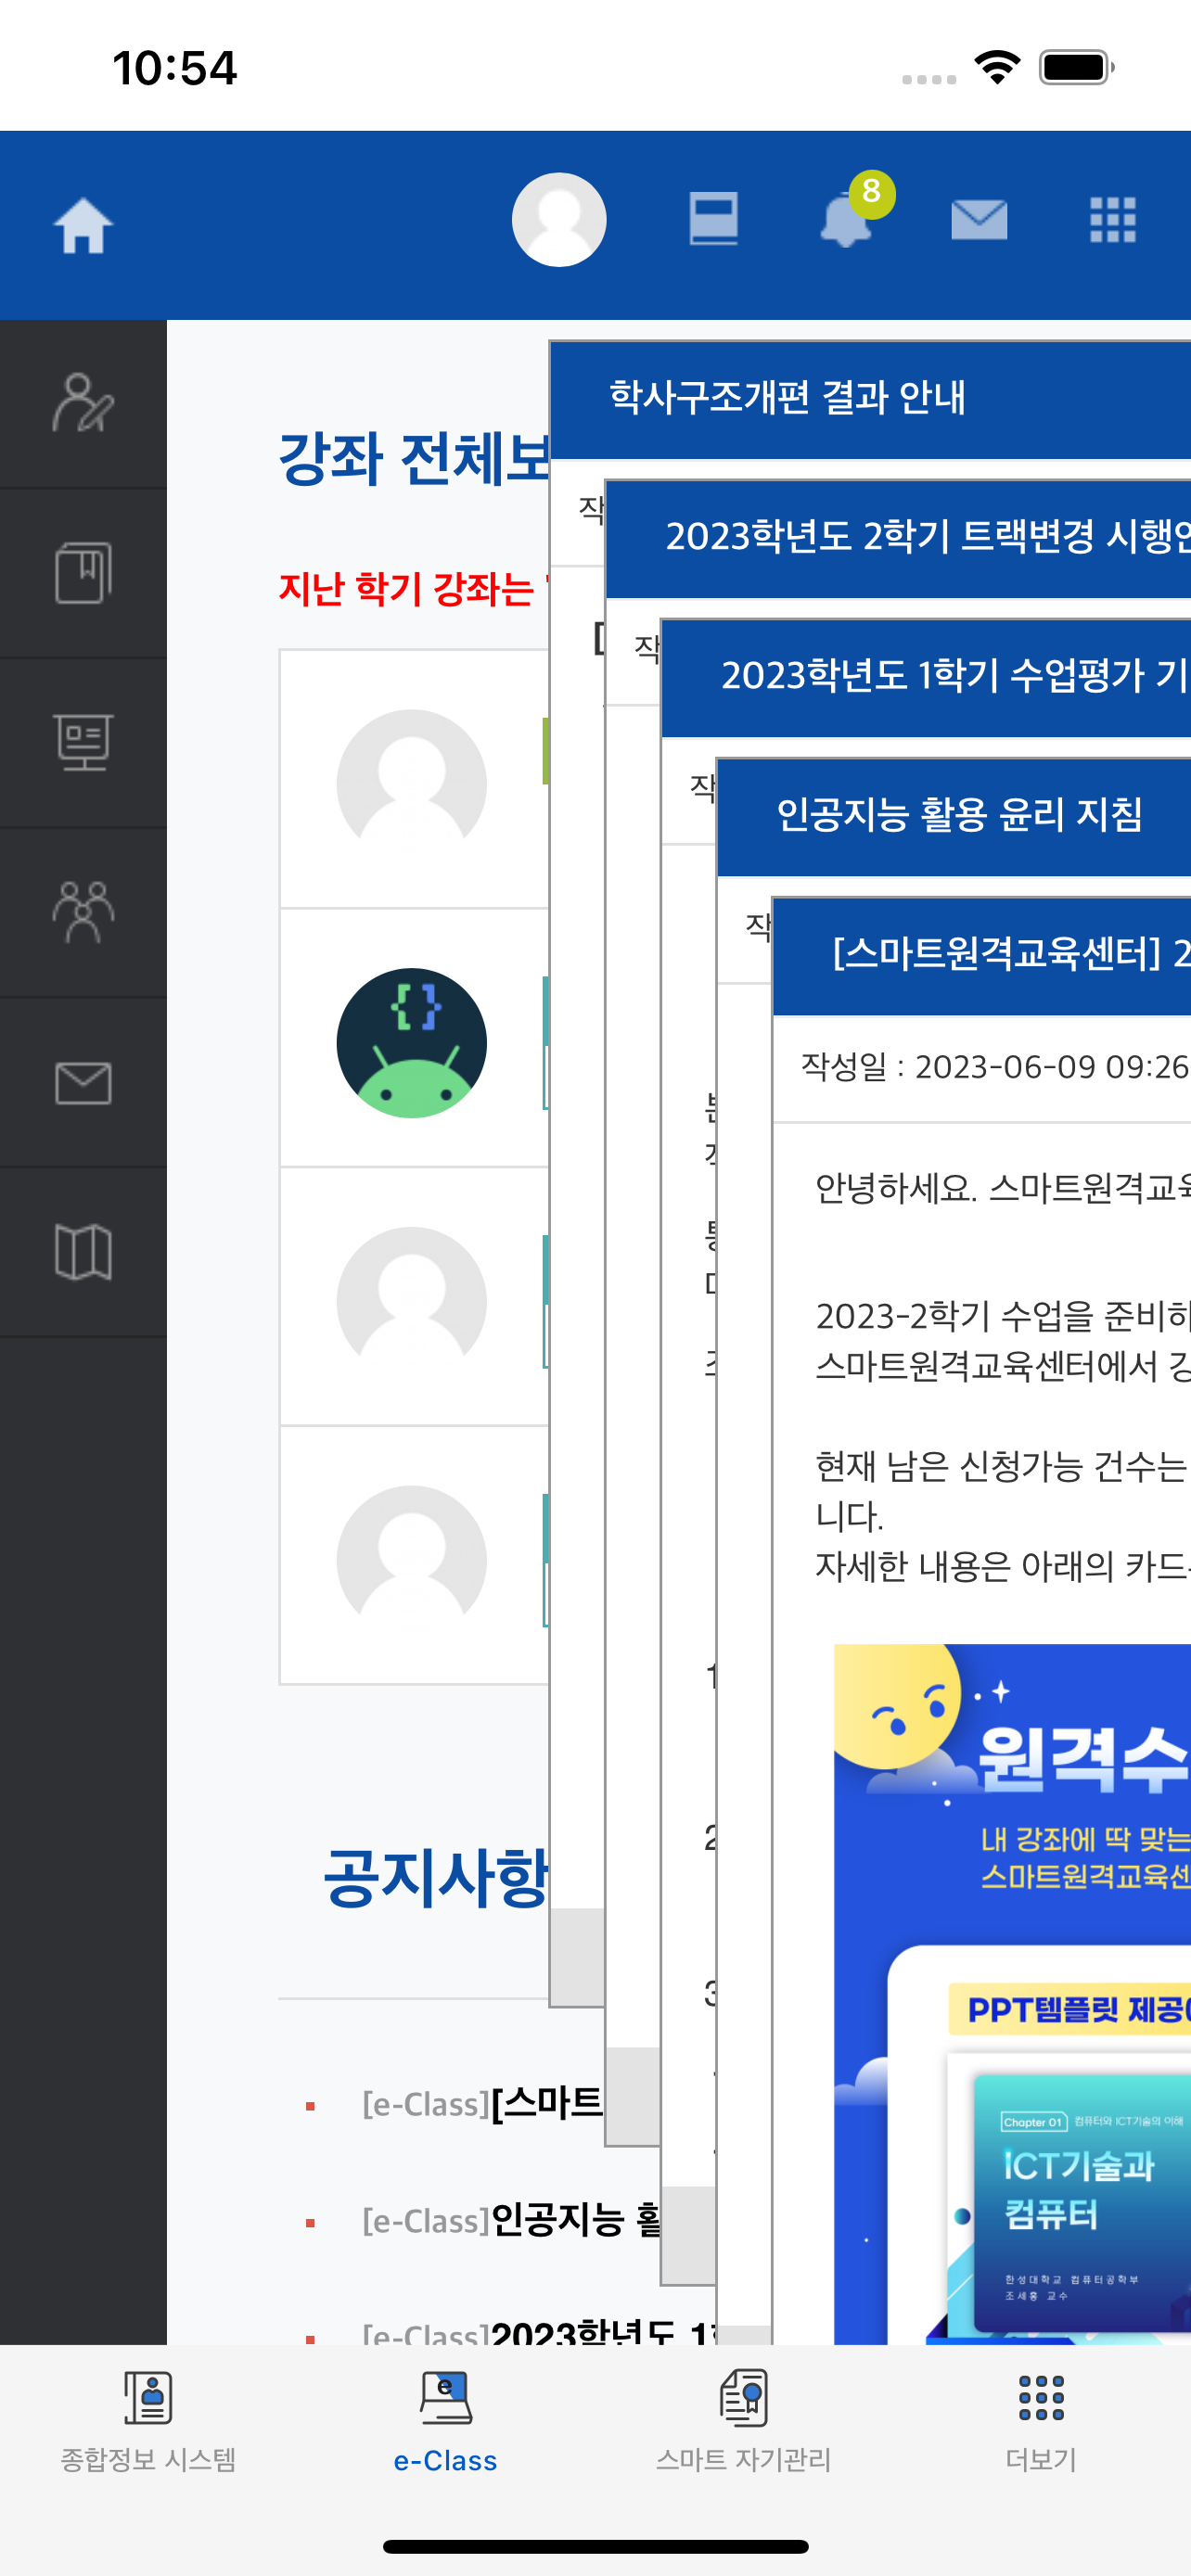The height and width of the screenshot is (2576, 1191).
Task: Tap the home icon in header
Action: (83, 225)
